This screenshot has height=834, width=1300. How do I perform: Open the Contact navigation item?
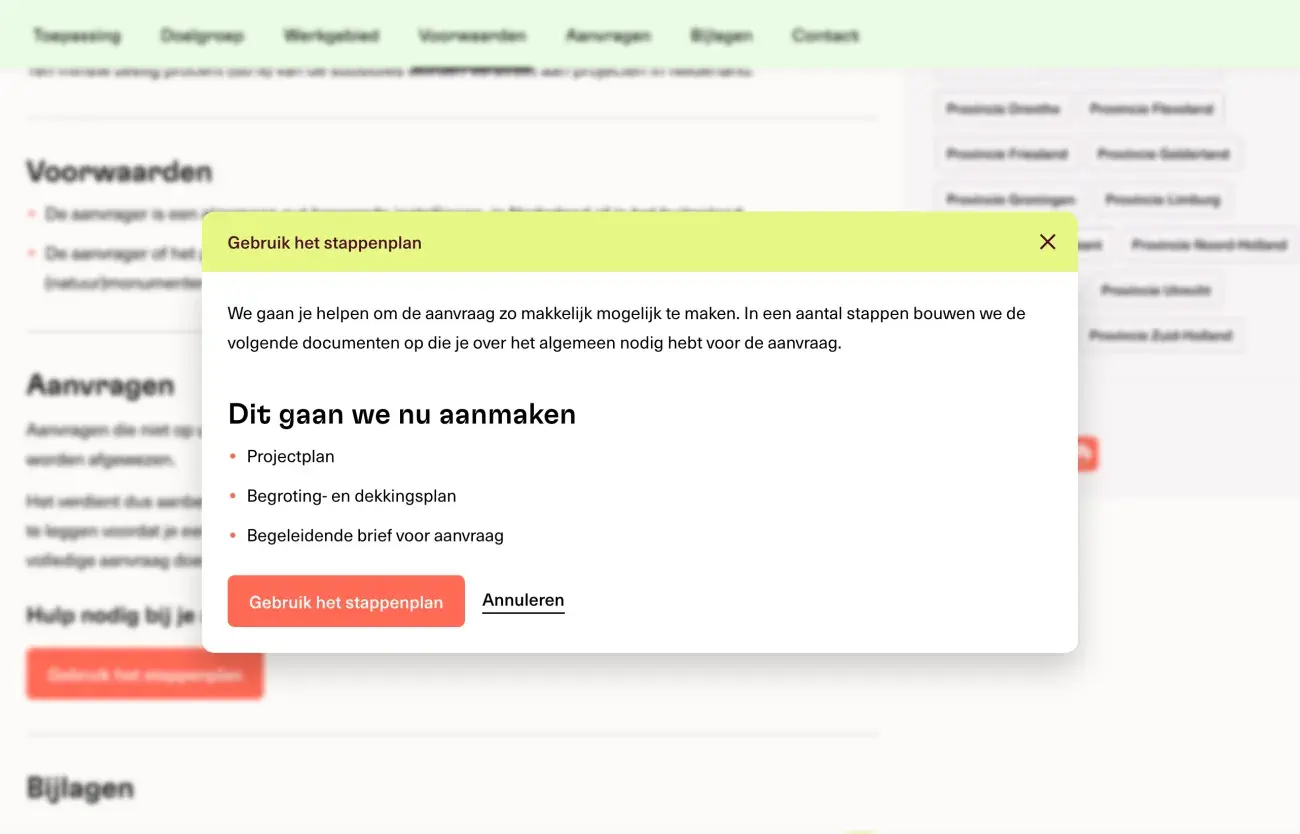[x=824, y=35]
